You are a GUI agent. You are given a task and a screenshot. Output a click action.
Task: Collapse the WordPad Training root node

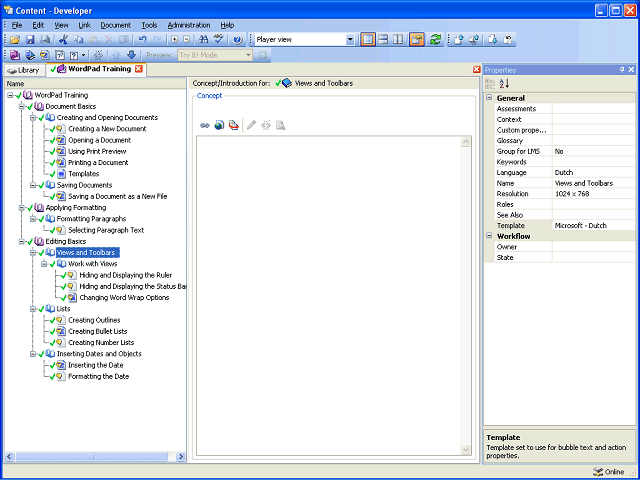click(10, 95)
